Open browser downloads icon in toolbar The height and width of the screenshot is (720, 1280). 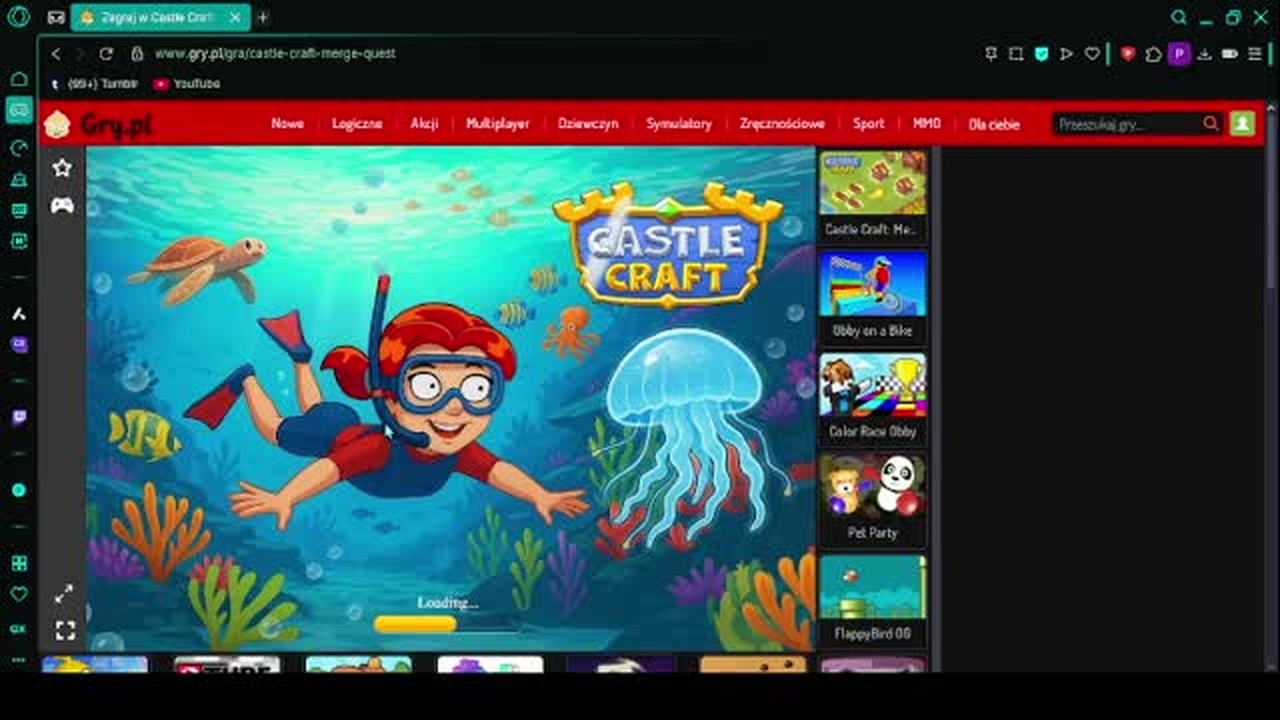pyautogui.click(x=1205, y=54)
